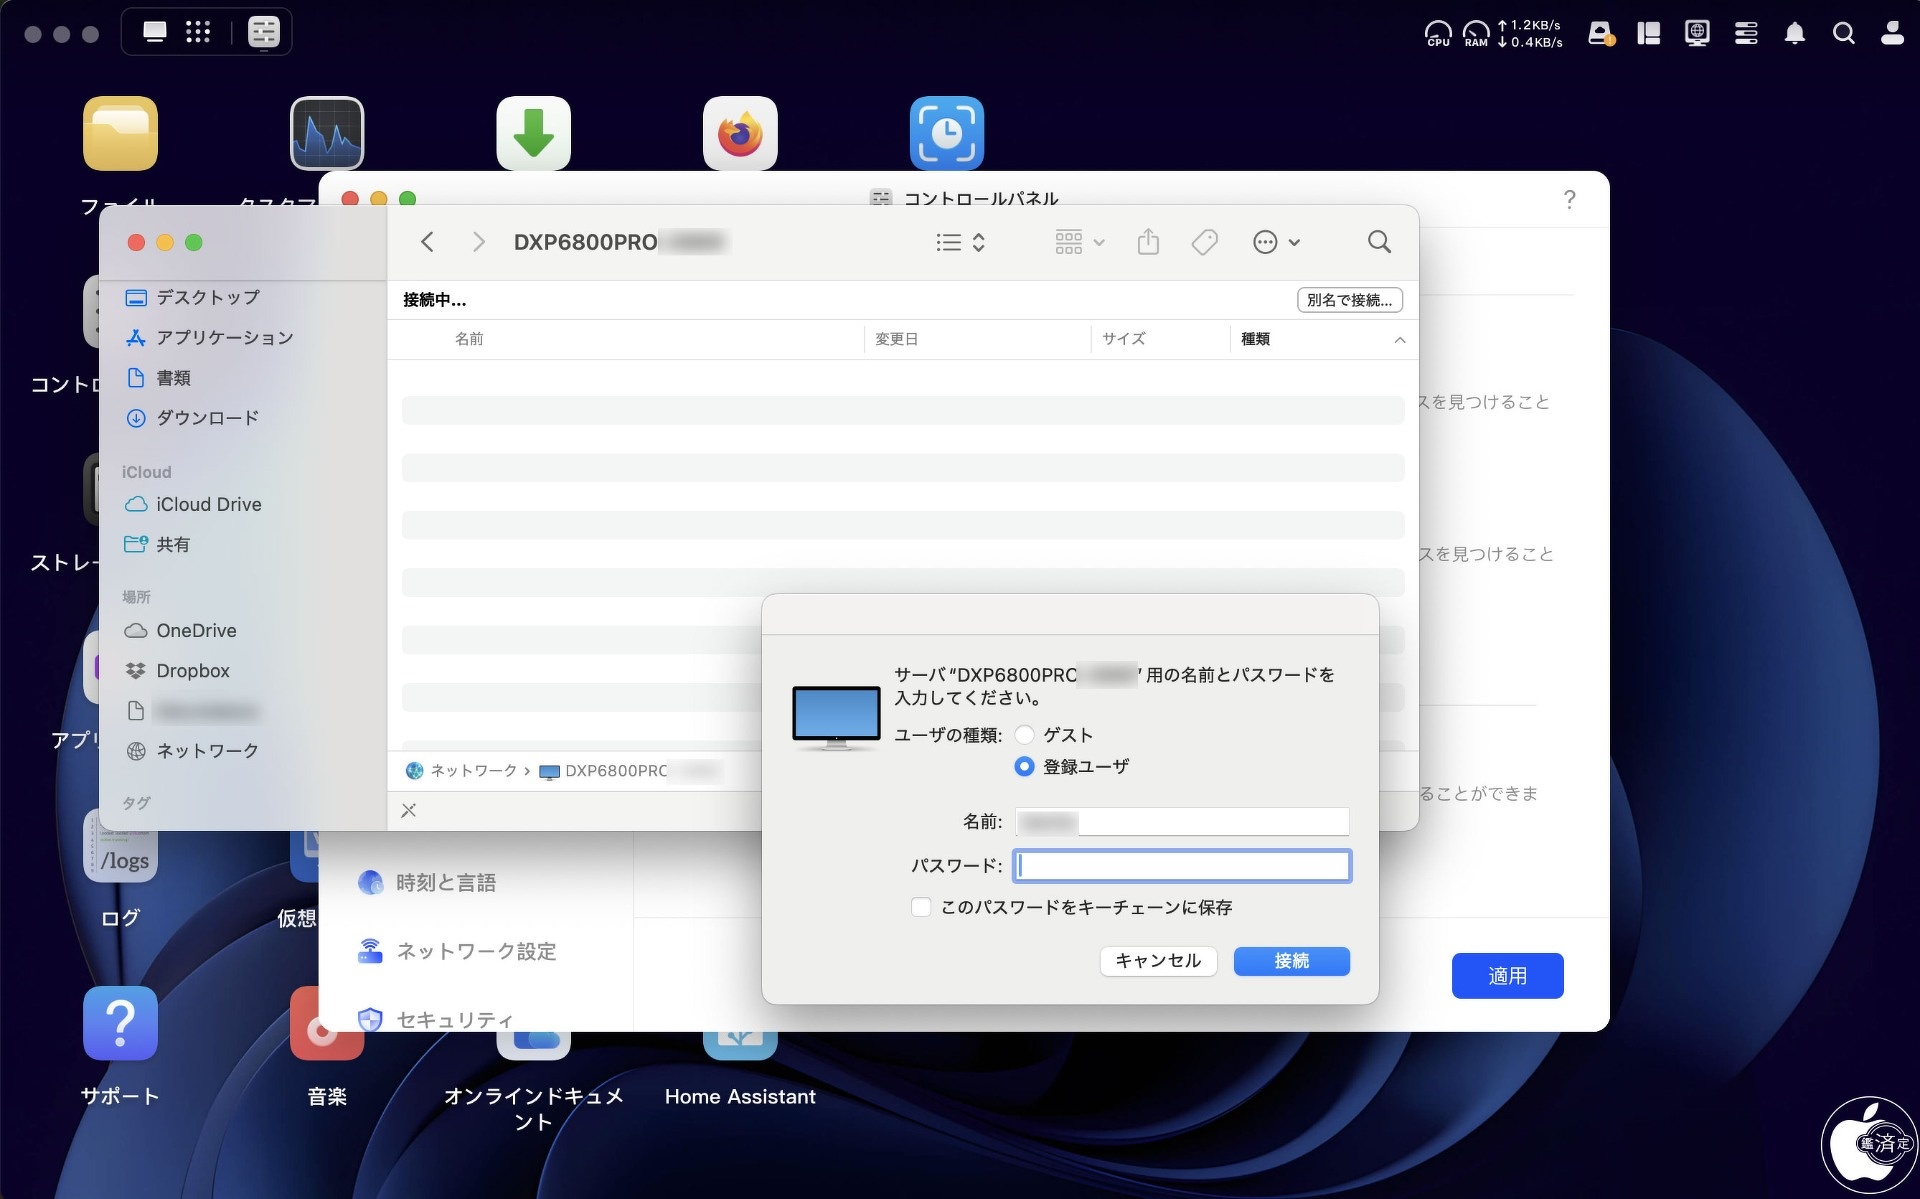The width and height of the screenshot is (1920, 1199).
Task: Open the list view options dropdown
Action: coord(961,242)
